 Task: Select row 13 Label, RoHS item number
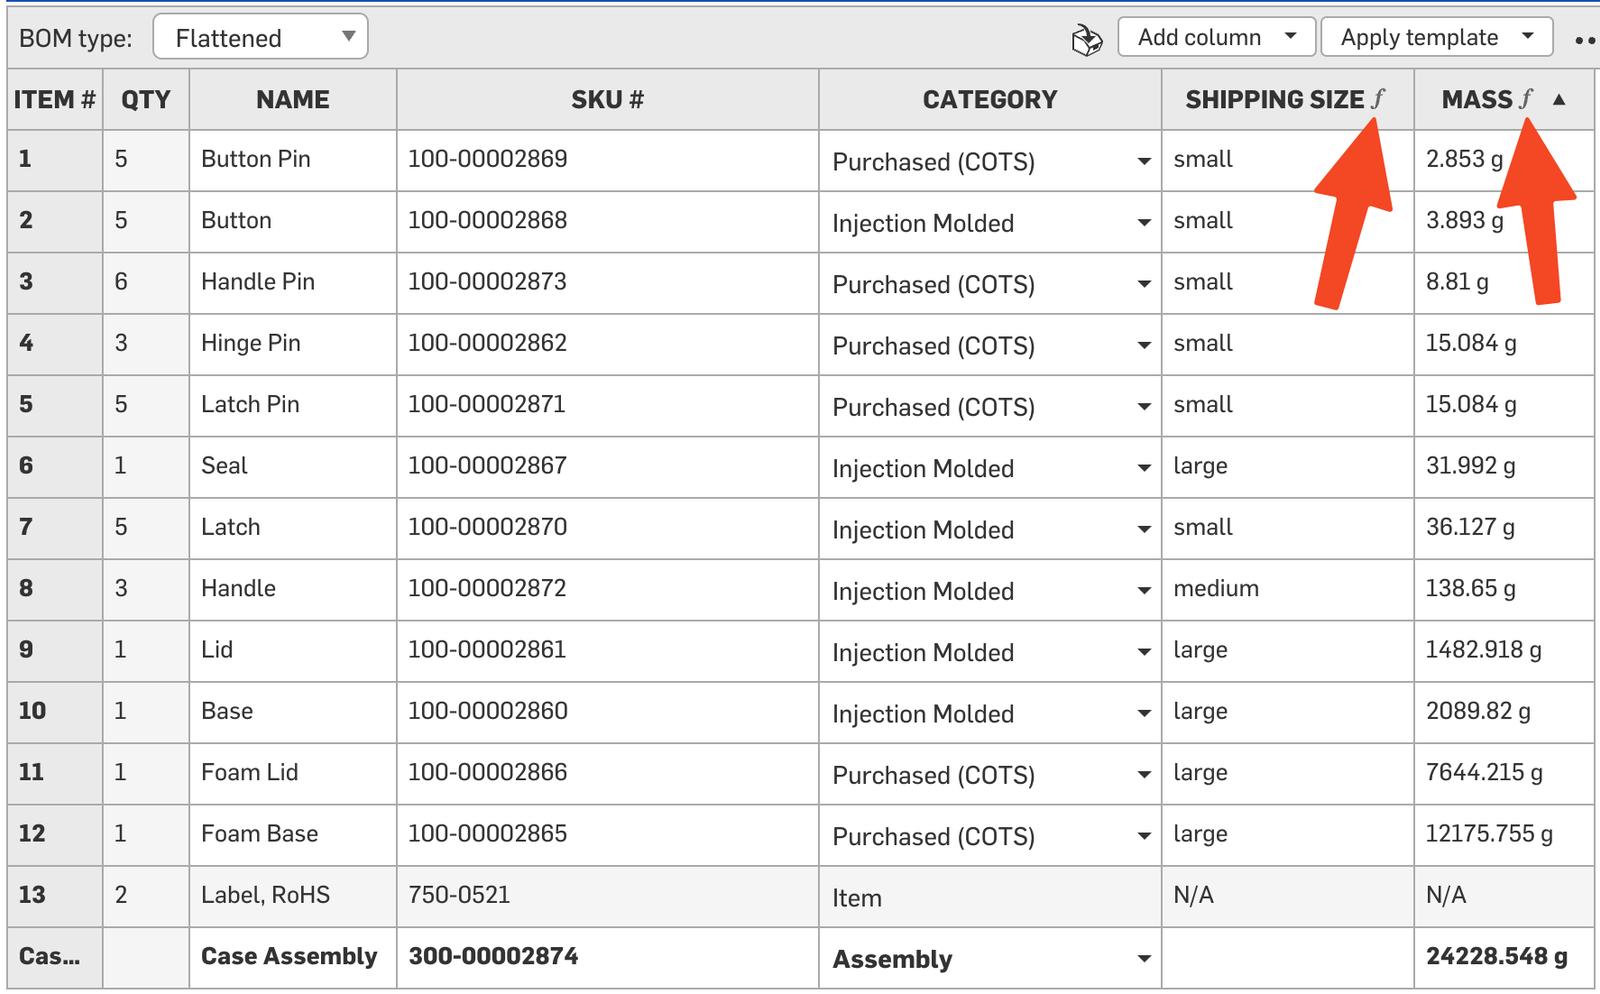[x=32, y=894]
